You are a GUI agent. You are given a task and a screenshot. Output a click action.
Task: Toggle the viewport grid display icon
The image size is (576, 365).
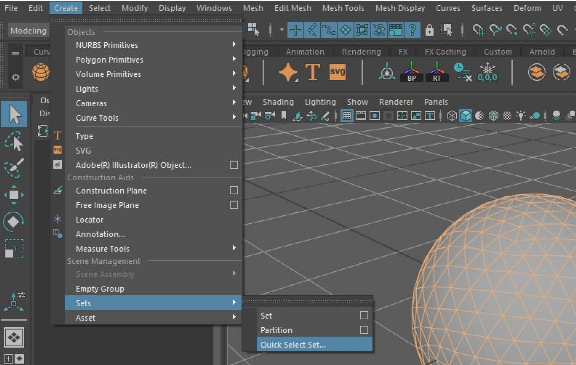346,116
